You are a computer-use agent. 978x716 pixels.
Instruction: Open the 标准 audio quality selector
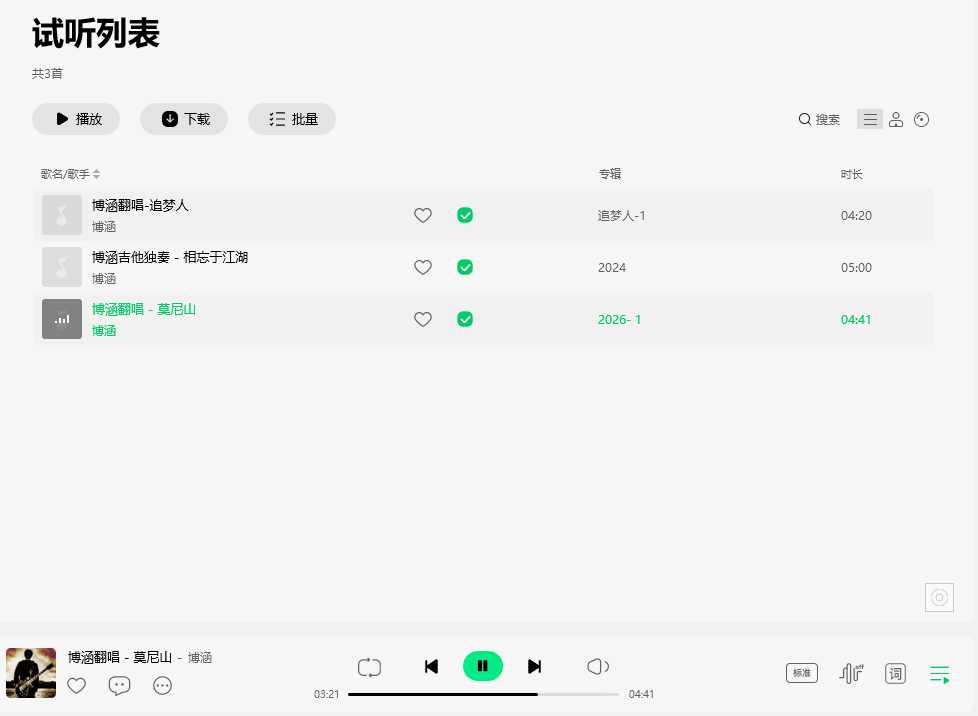[801, 673]
